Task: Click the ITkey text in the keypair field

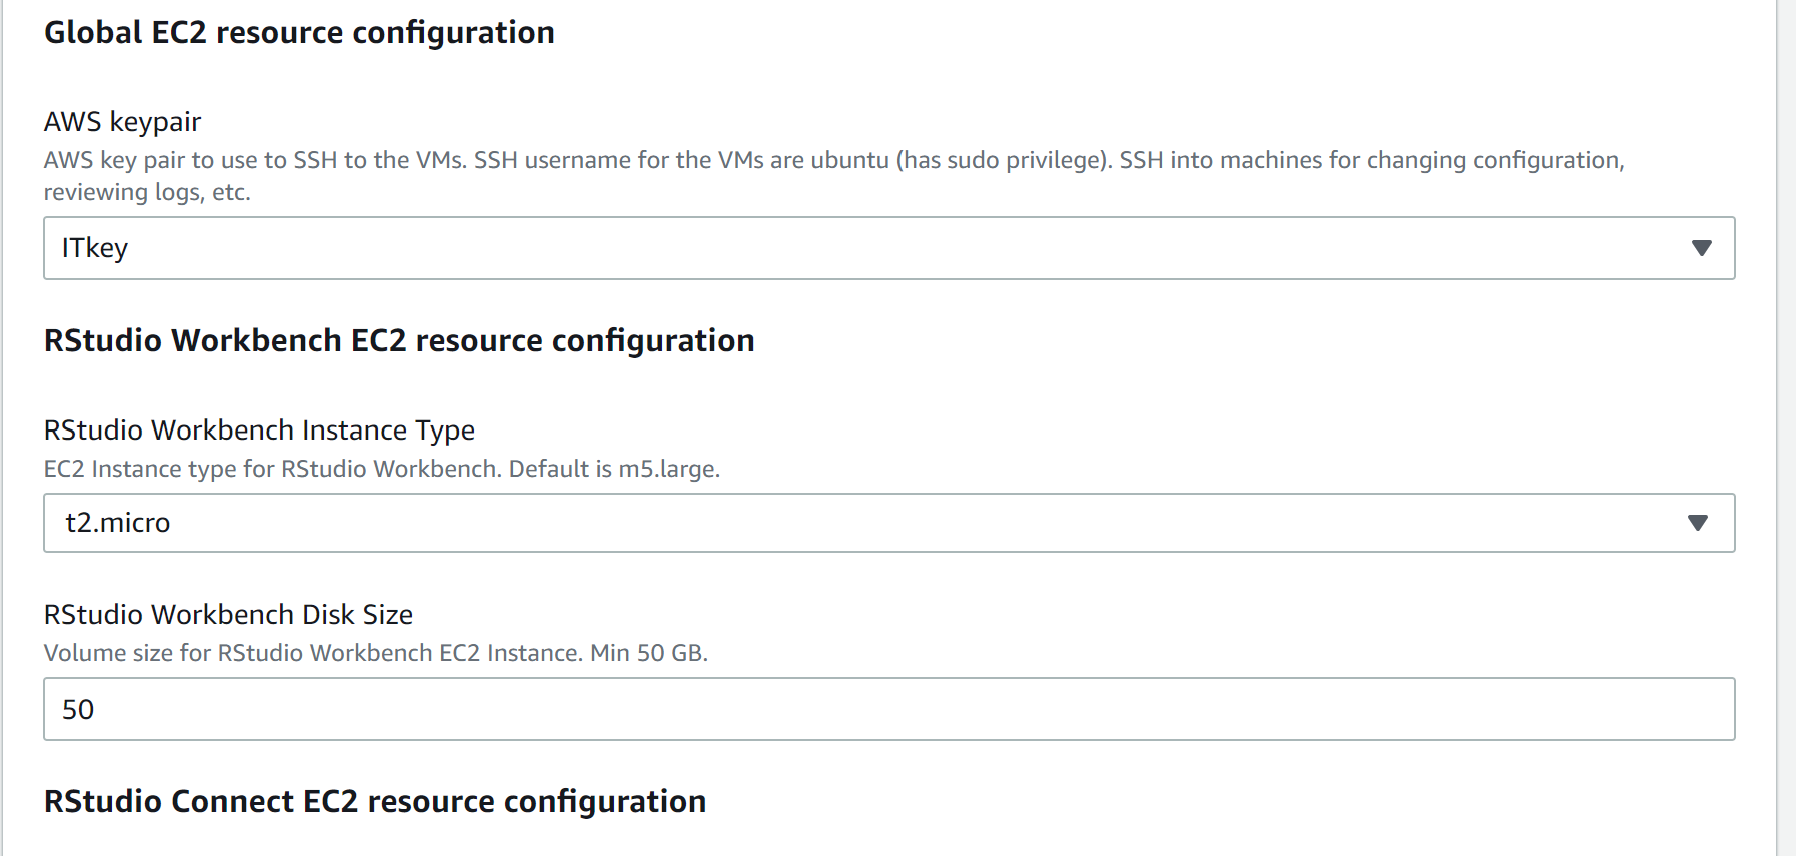Action: (x=95, y=248)
